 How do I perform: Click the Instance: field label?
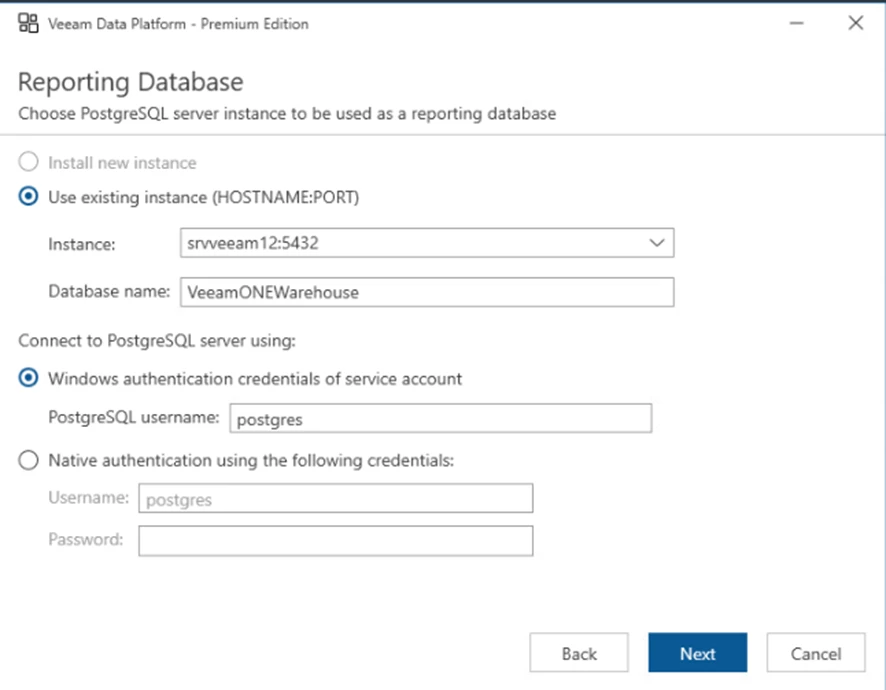[x=82, y=244]
